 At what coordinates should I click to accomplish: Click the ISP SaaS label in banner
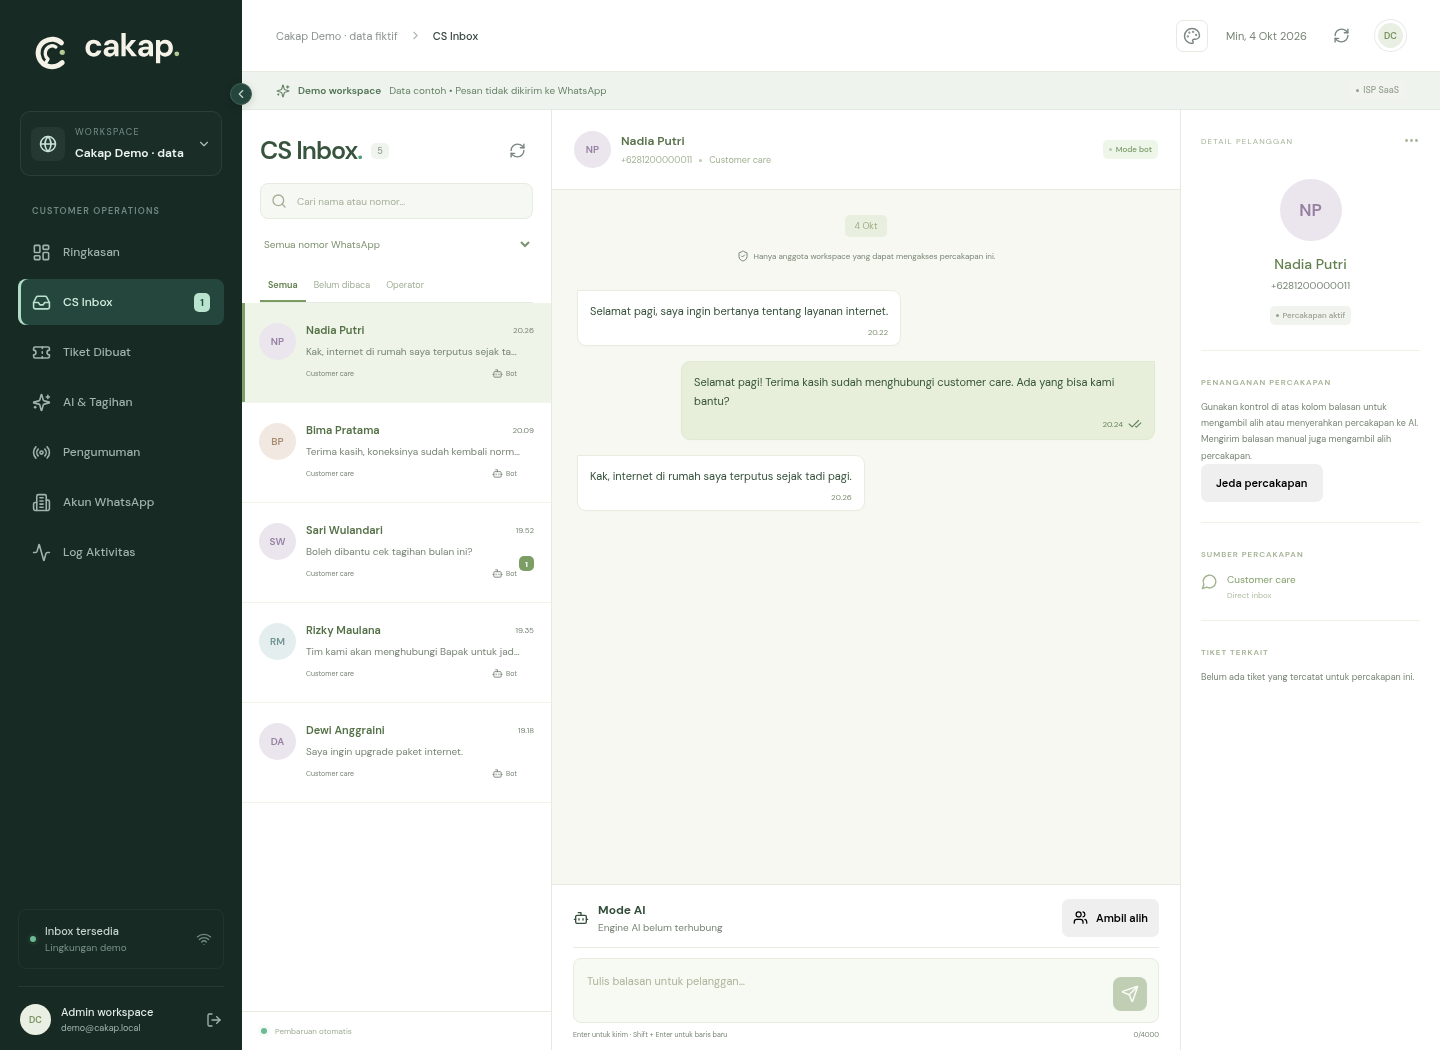click(1378, 90)
